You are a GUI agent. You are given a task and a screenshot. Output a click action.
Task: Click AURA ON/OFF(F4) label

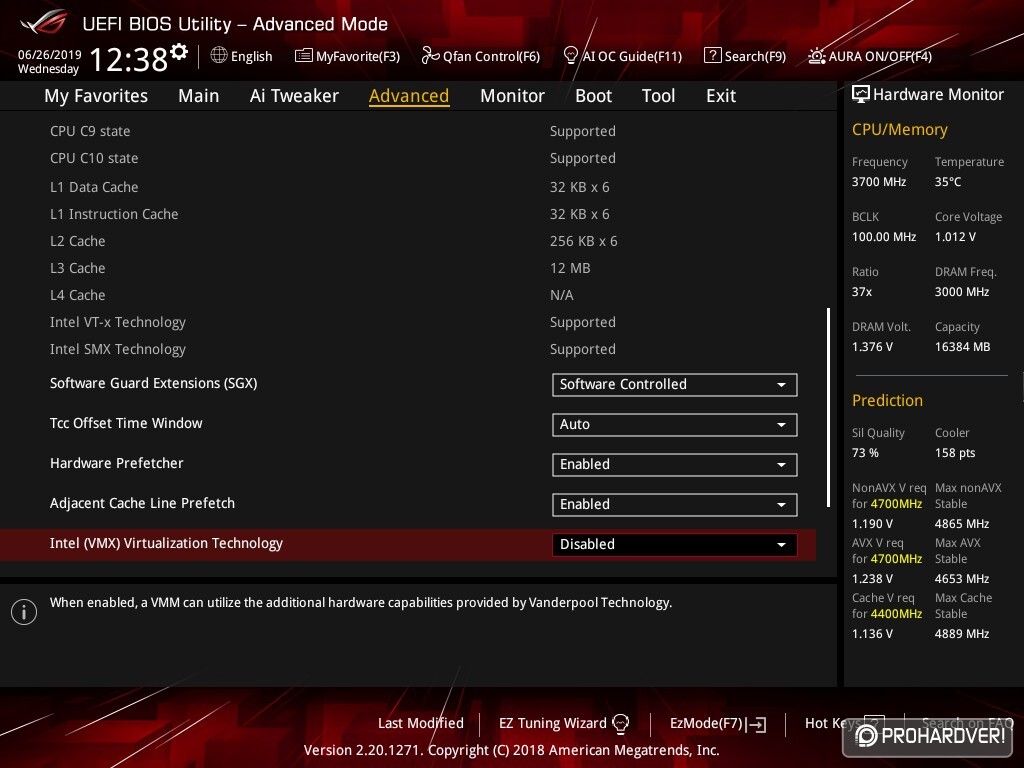[880, 56]
